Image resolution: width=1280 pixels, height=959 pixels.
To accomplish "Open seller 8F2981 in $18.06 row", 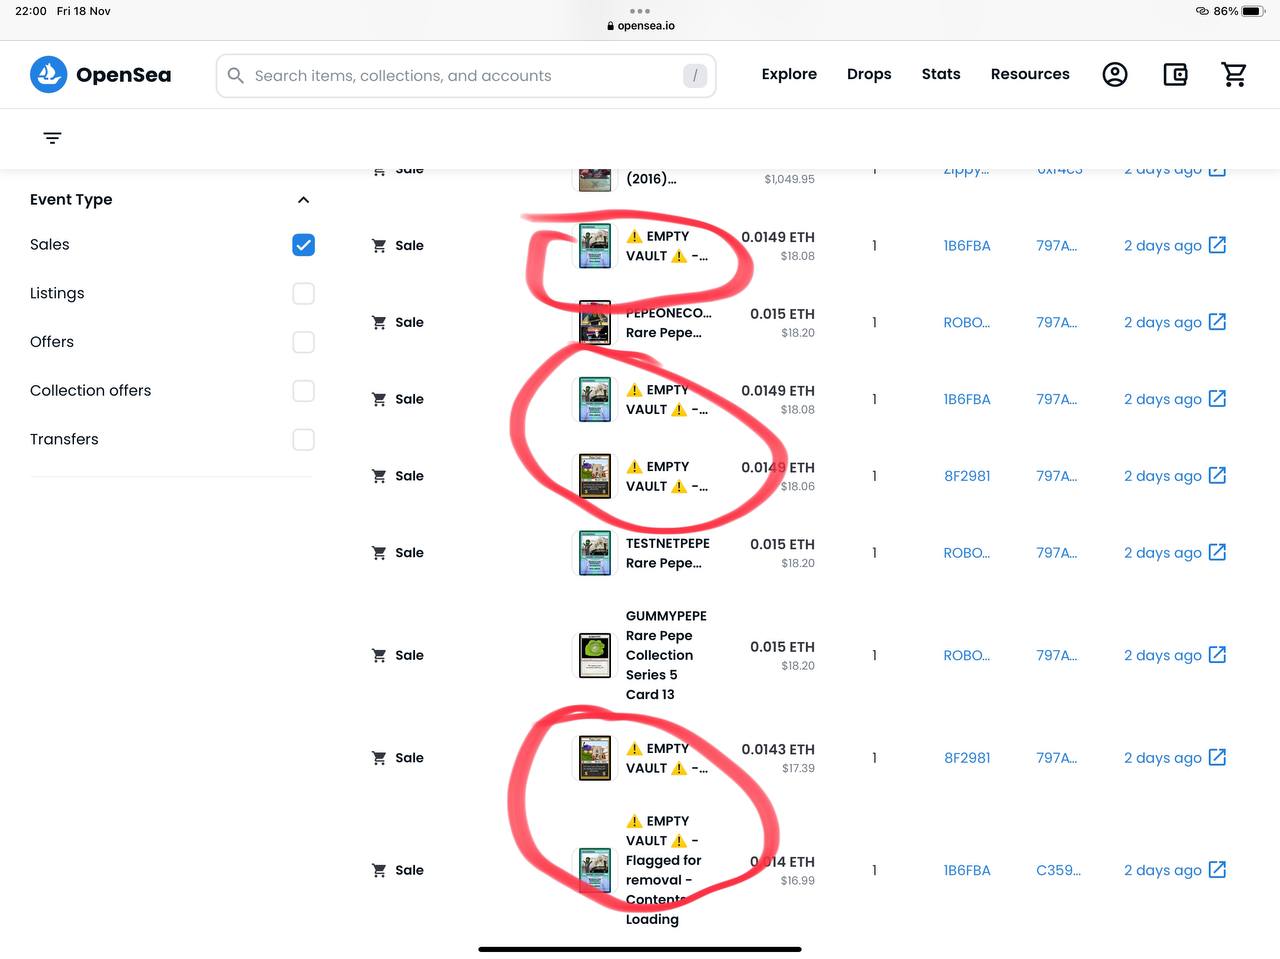I will point(967,476).
